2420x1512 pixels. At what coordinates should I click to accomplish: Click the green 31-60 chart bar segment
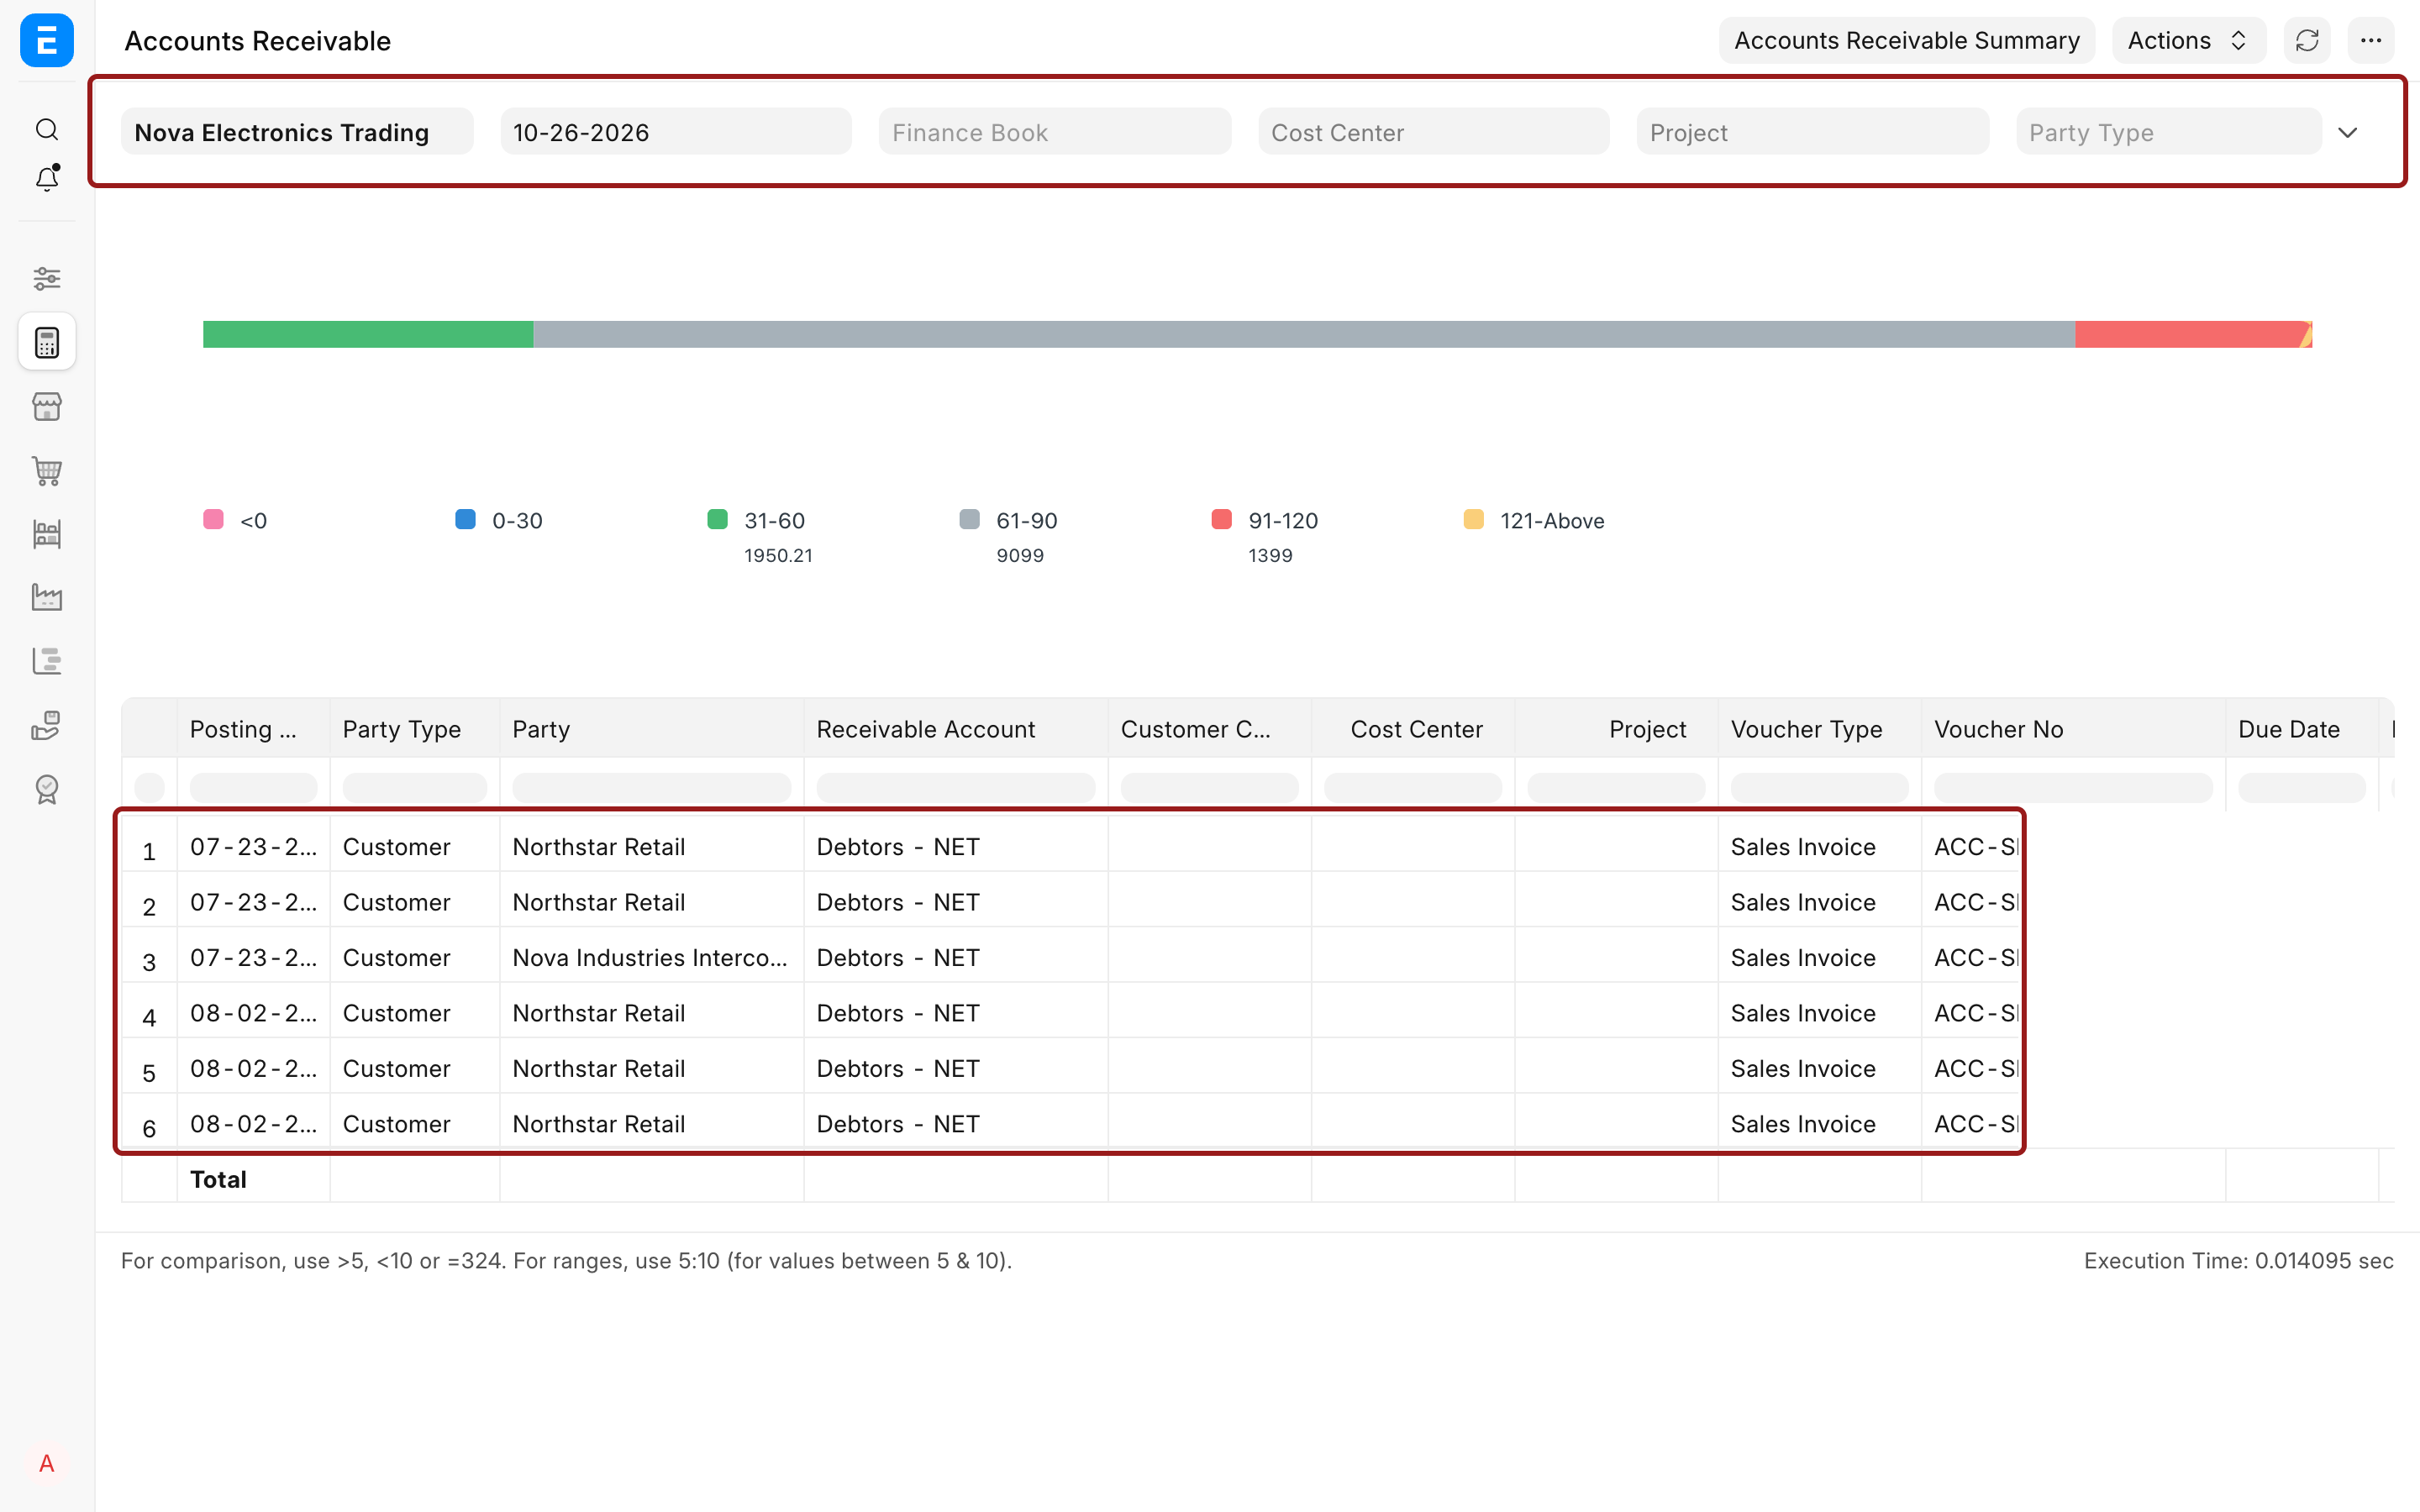point(368,334)
